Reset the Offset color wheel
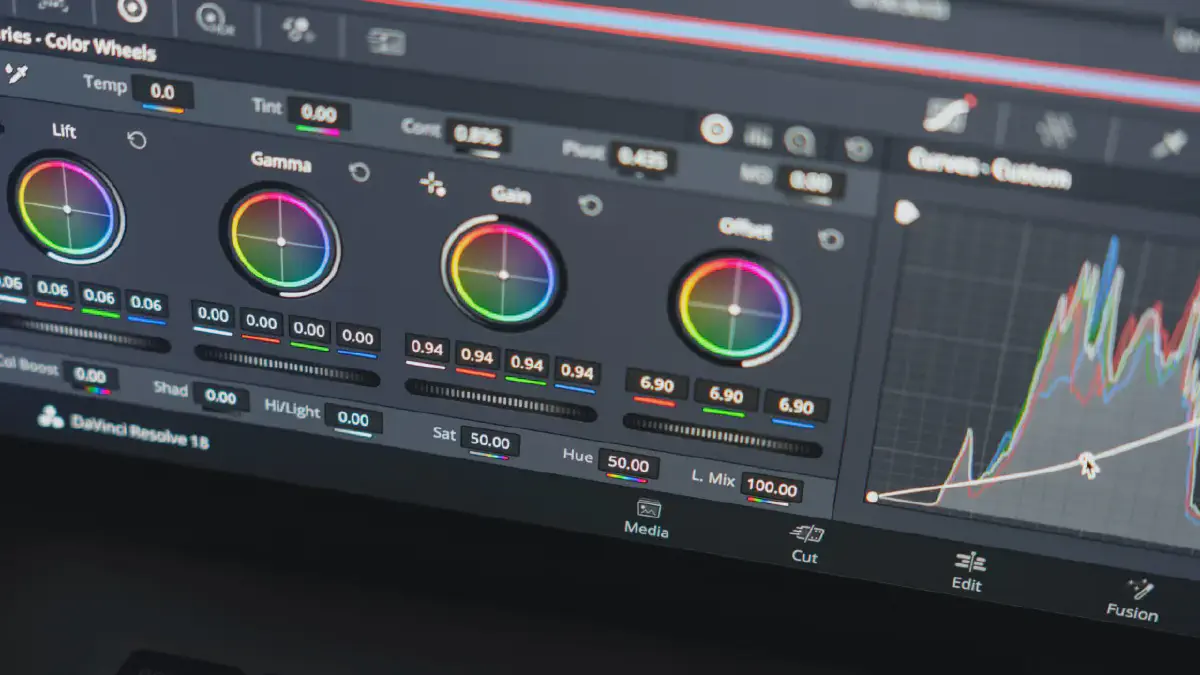The width and height of the screenshot is (1200, 675). tap(829, 240)
